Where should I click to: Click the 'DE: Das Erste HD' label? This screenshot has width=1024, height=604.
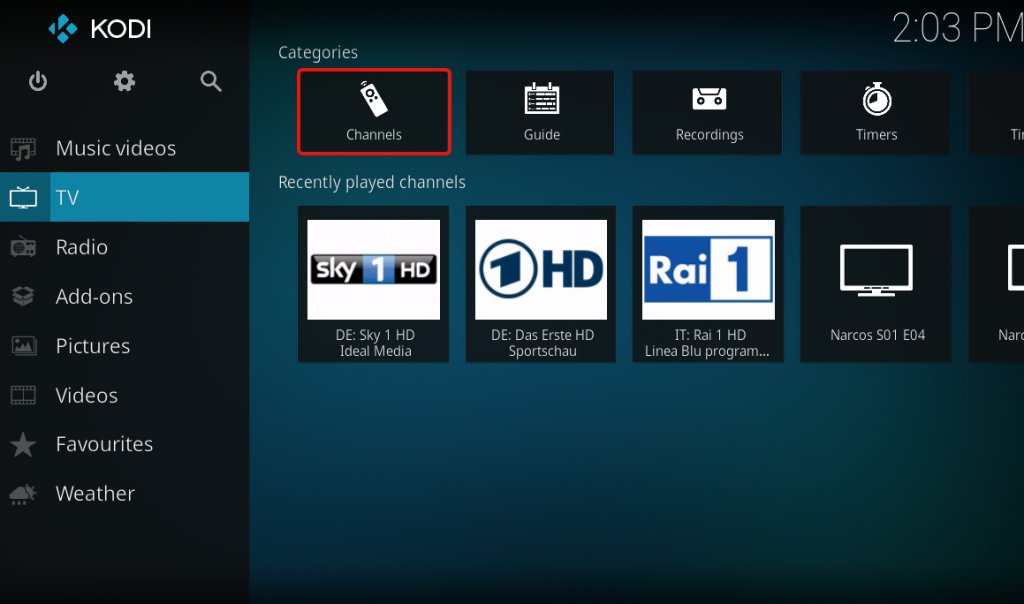(x=543, y=335)
